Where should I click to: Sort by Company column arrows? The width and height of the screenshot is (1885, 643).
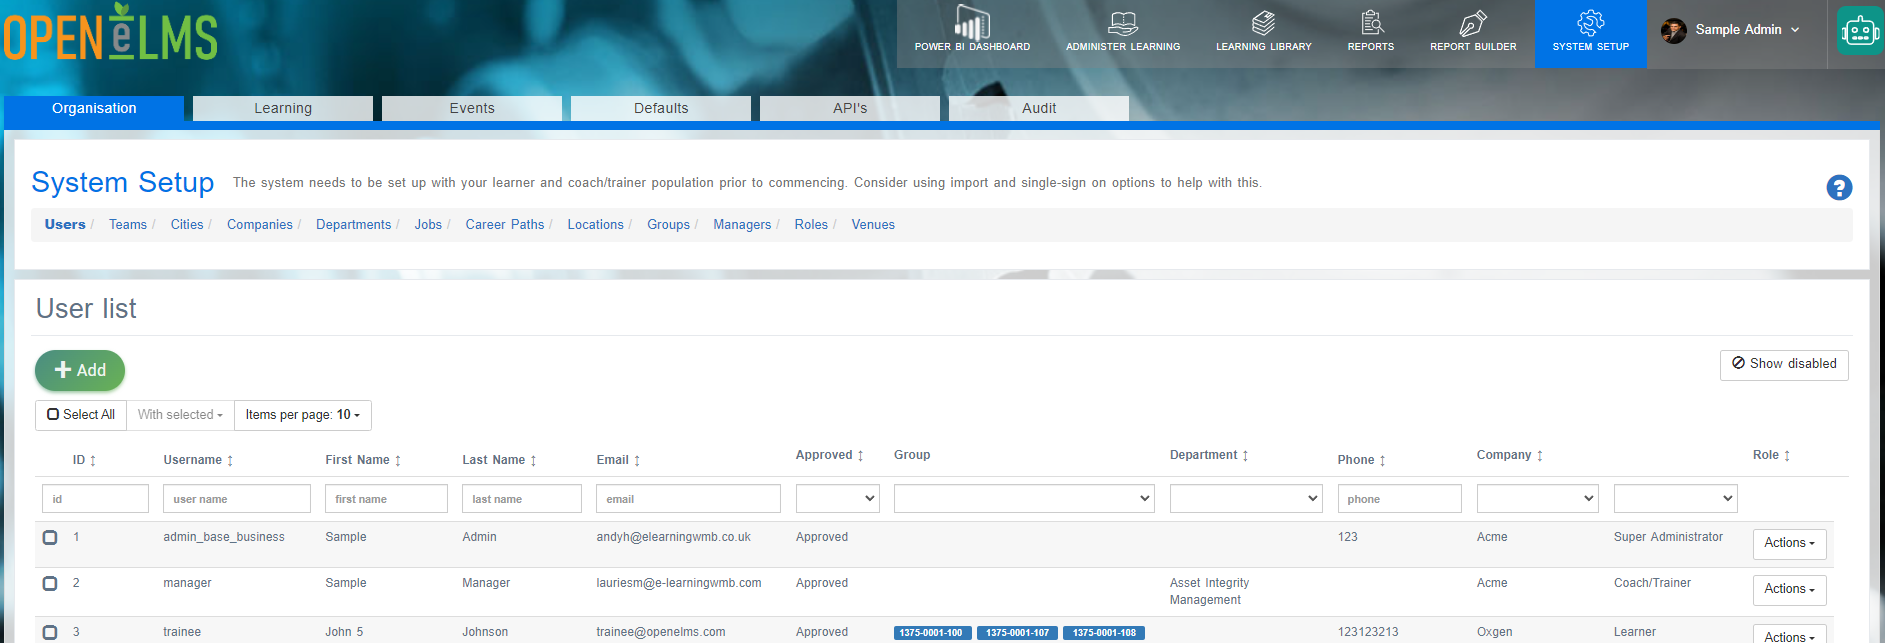tap(1540, 456)
